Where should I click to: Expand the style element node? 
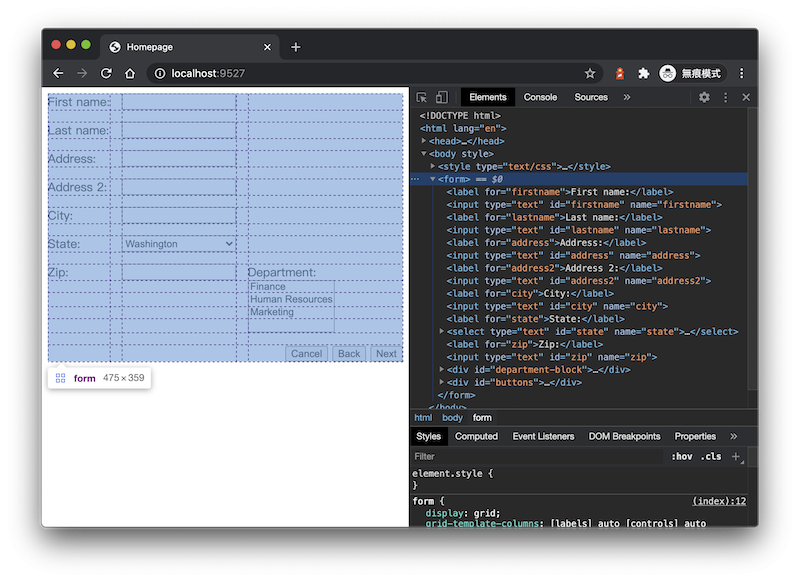(x=433, y=166)
